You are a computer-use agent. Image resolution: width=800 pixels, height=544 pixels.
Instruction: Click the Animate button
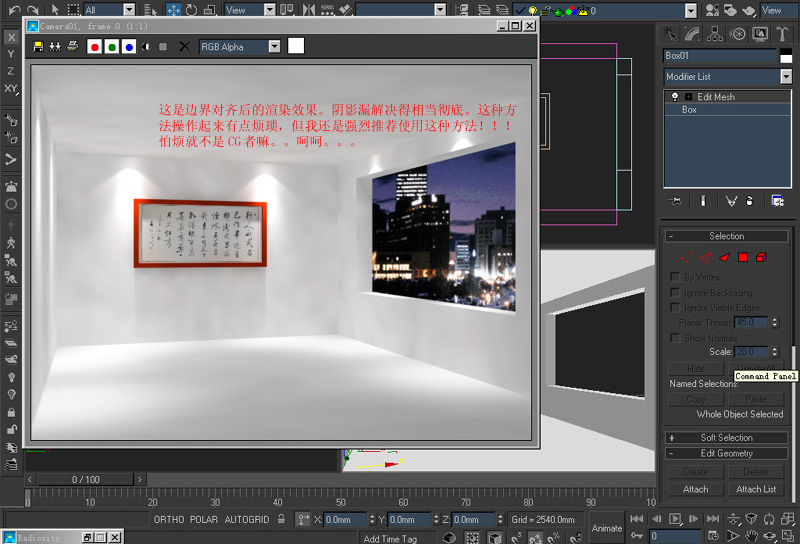(606, 528)
